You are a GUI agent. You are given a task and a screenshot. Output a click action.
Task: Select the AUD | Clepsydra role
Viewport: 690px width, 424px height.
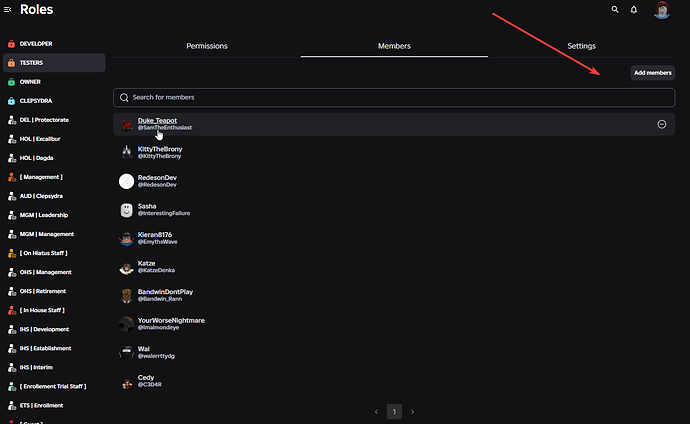coord(54,196)
